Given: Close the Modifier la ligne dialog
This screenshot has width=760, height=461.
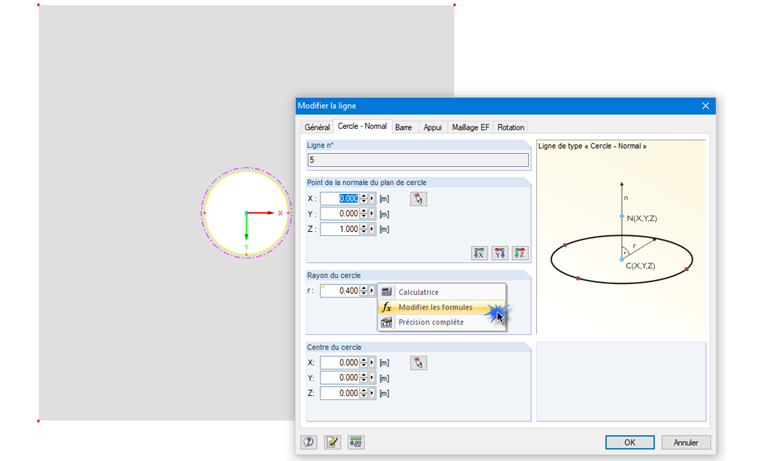Looking at the screenshot, I should pyautogui.click(x=705, y=106).
